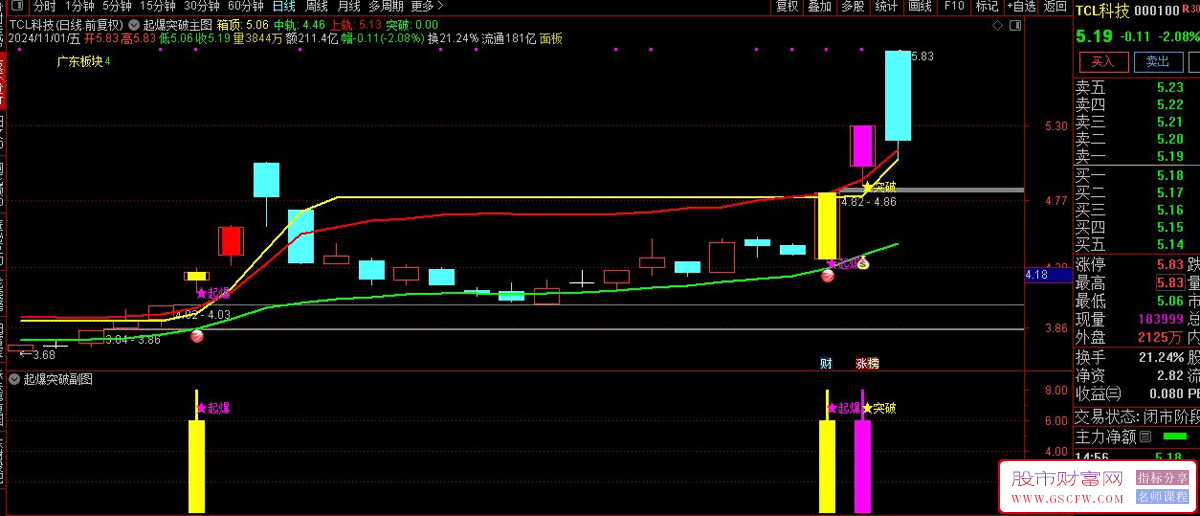Click the 000100 stock code
Viewport: 1200px width, 516px height.
(x=1157, y=10)
